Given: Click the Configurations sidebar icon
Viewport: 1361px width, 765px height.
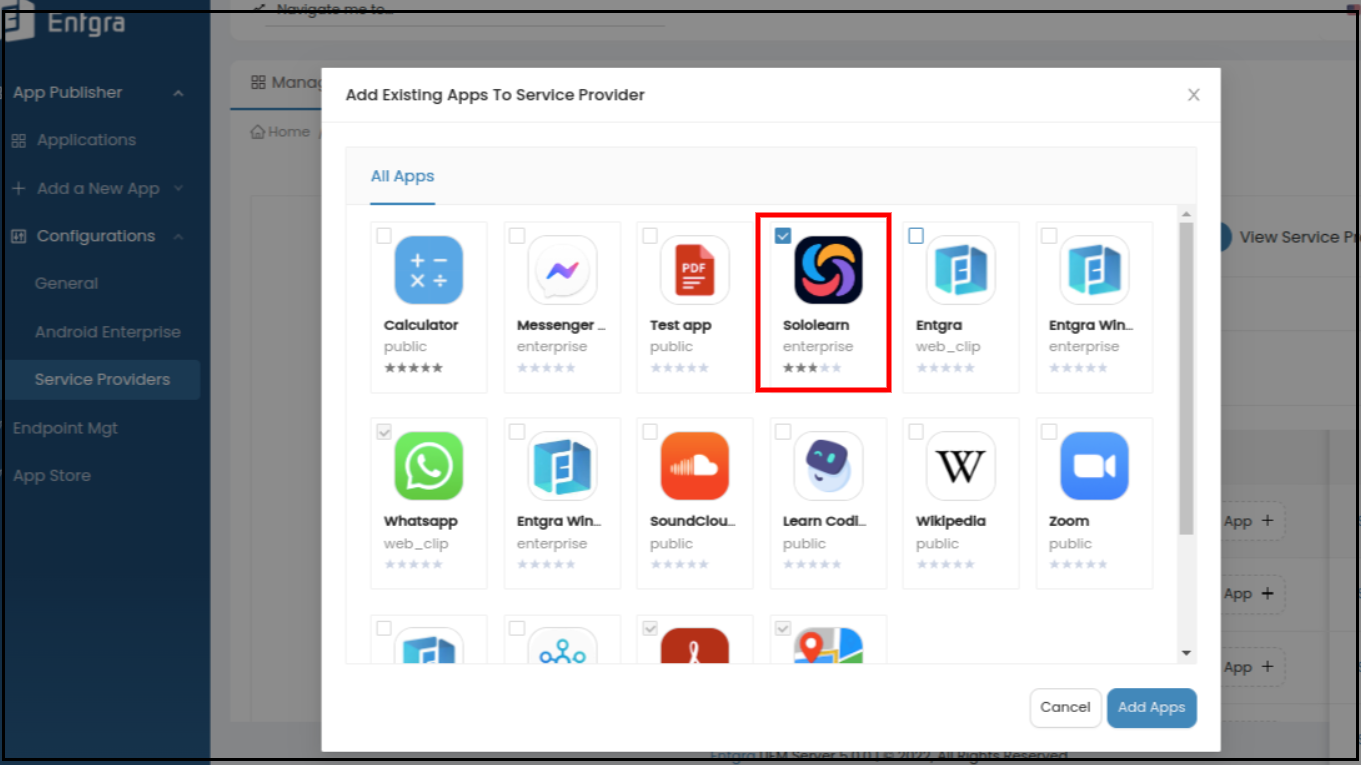Looking at the screenshot, I should pyautogui.click(x=18, y=236).
